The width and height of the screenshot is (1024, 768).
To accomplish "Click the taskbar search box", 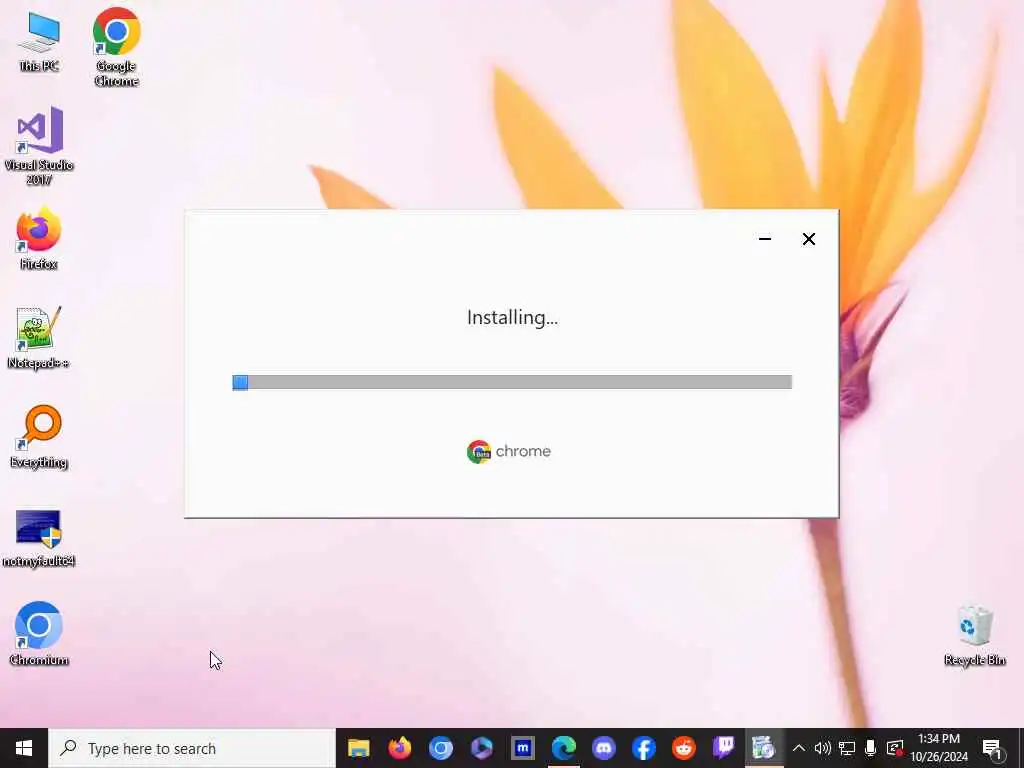I will (x=192, y=748).
